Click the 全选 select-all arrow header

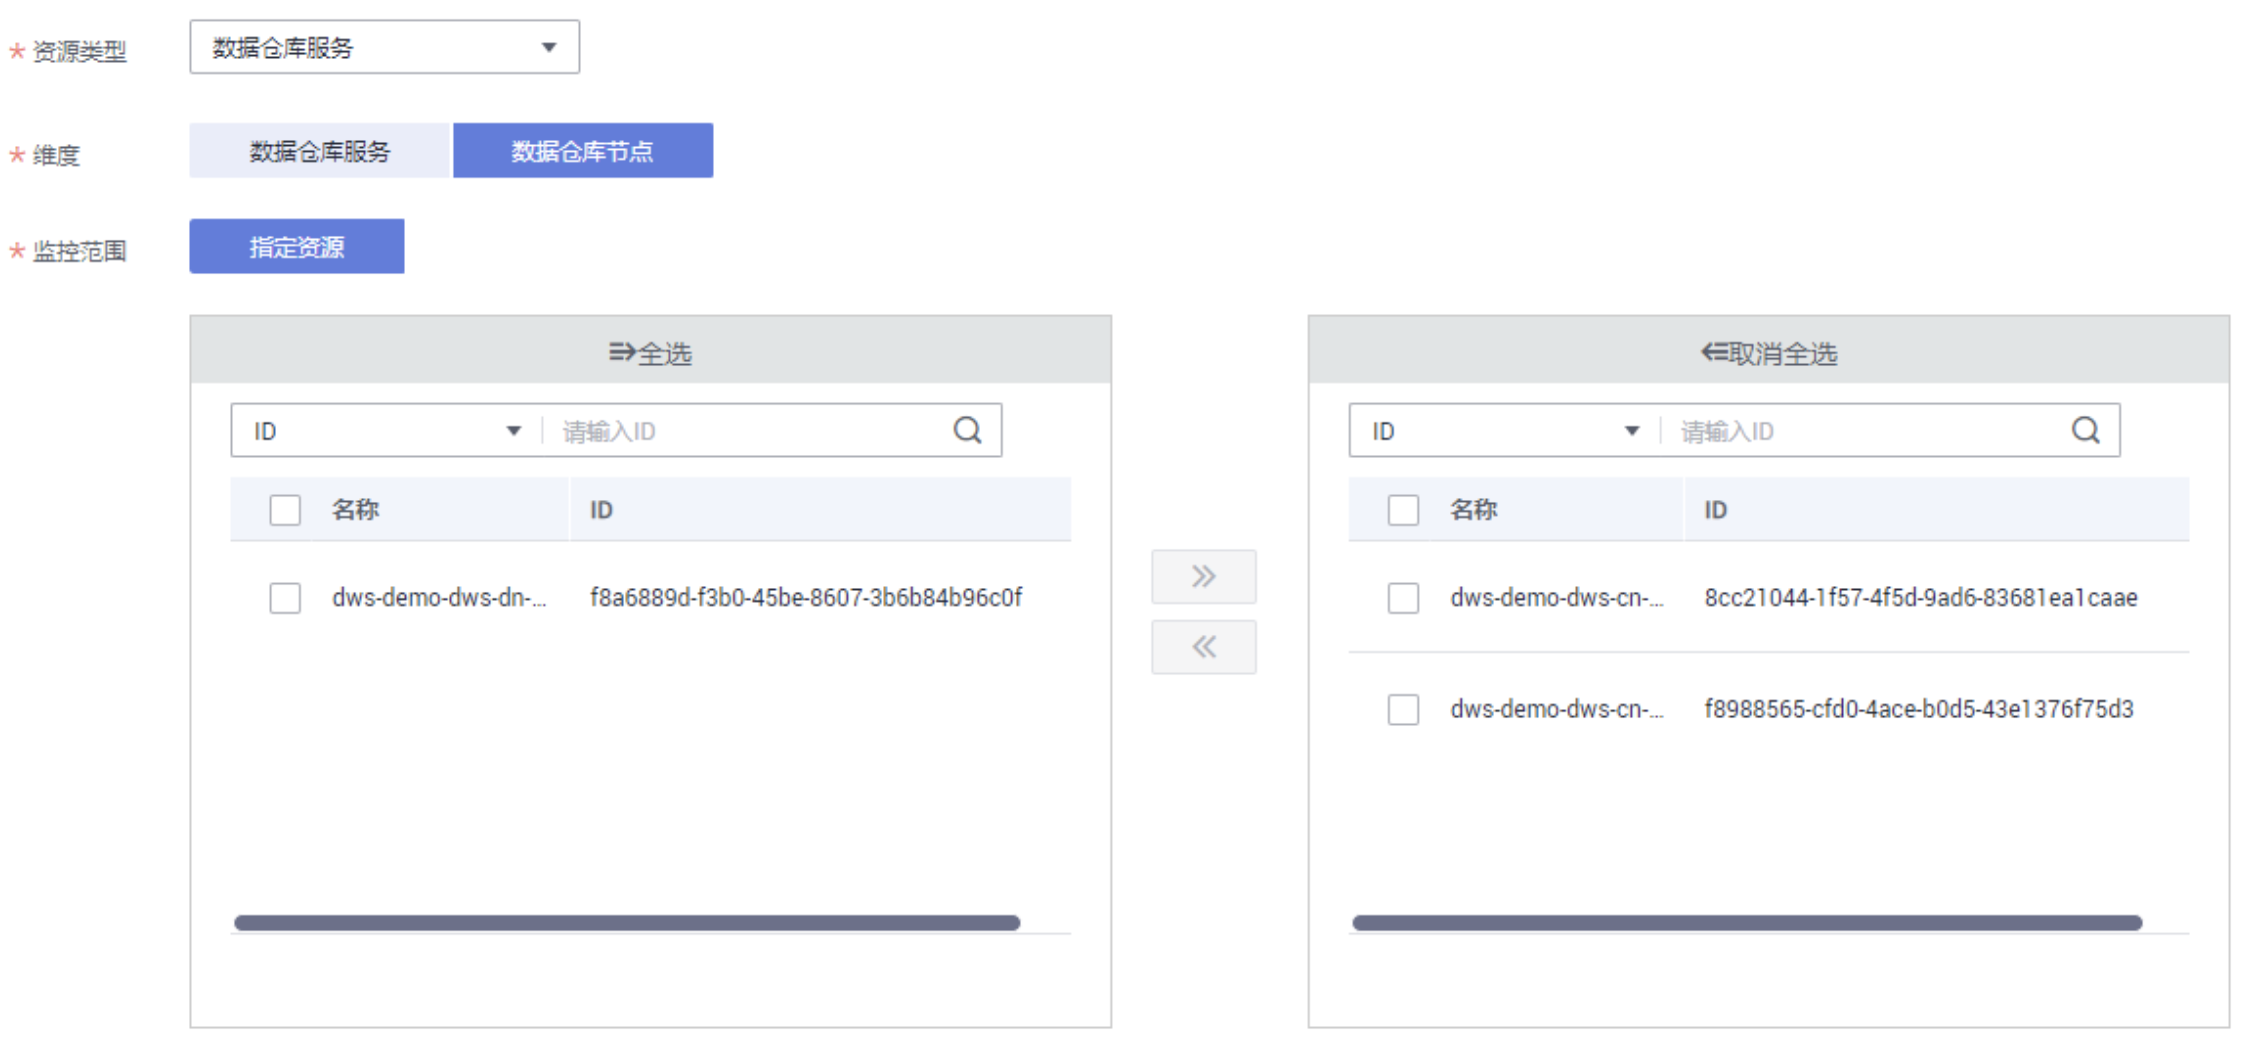[x=650, y=353]
